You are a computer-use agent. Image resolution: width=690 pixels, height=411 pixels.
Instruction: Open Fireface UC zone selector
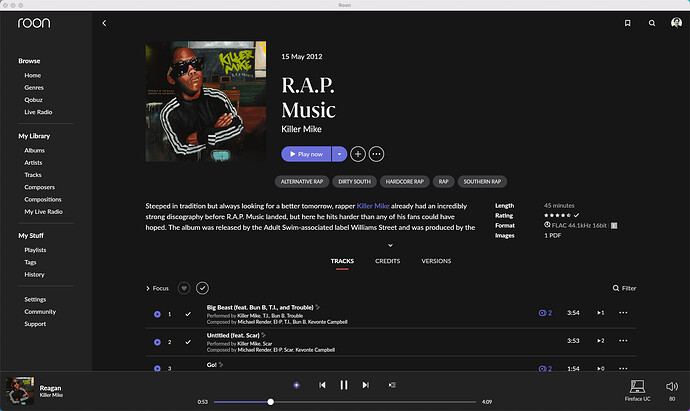click(x=637, y=390)
